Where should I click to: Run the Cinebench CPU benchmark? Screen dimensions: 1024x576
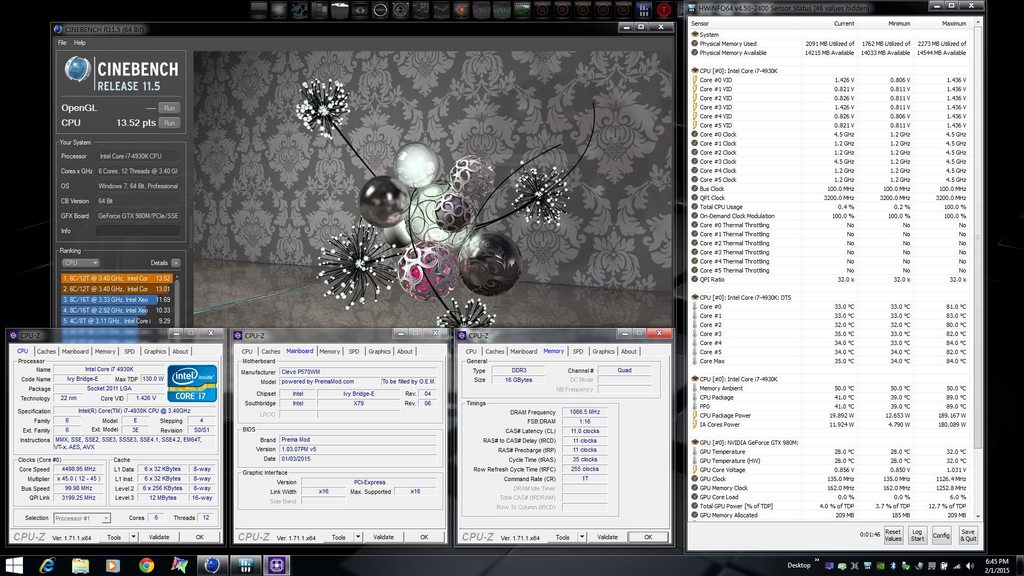click(169, 123)
